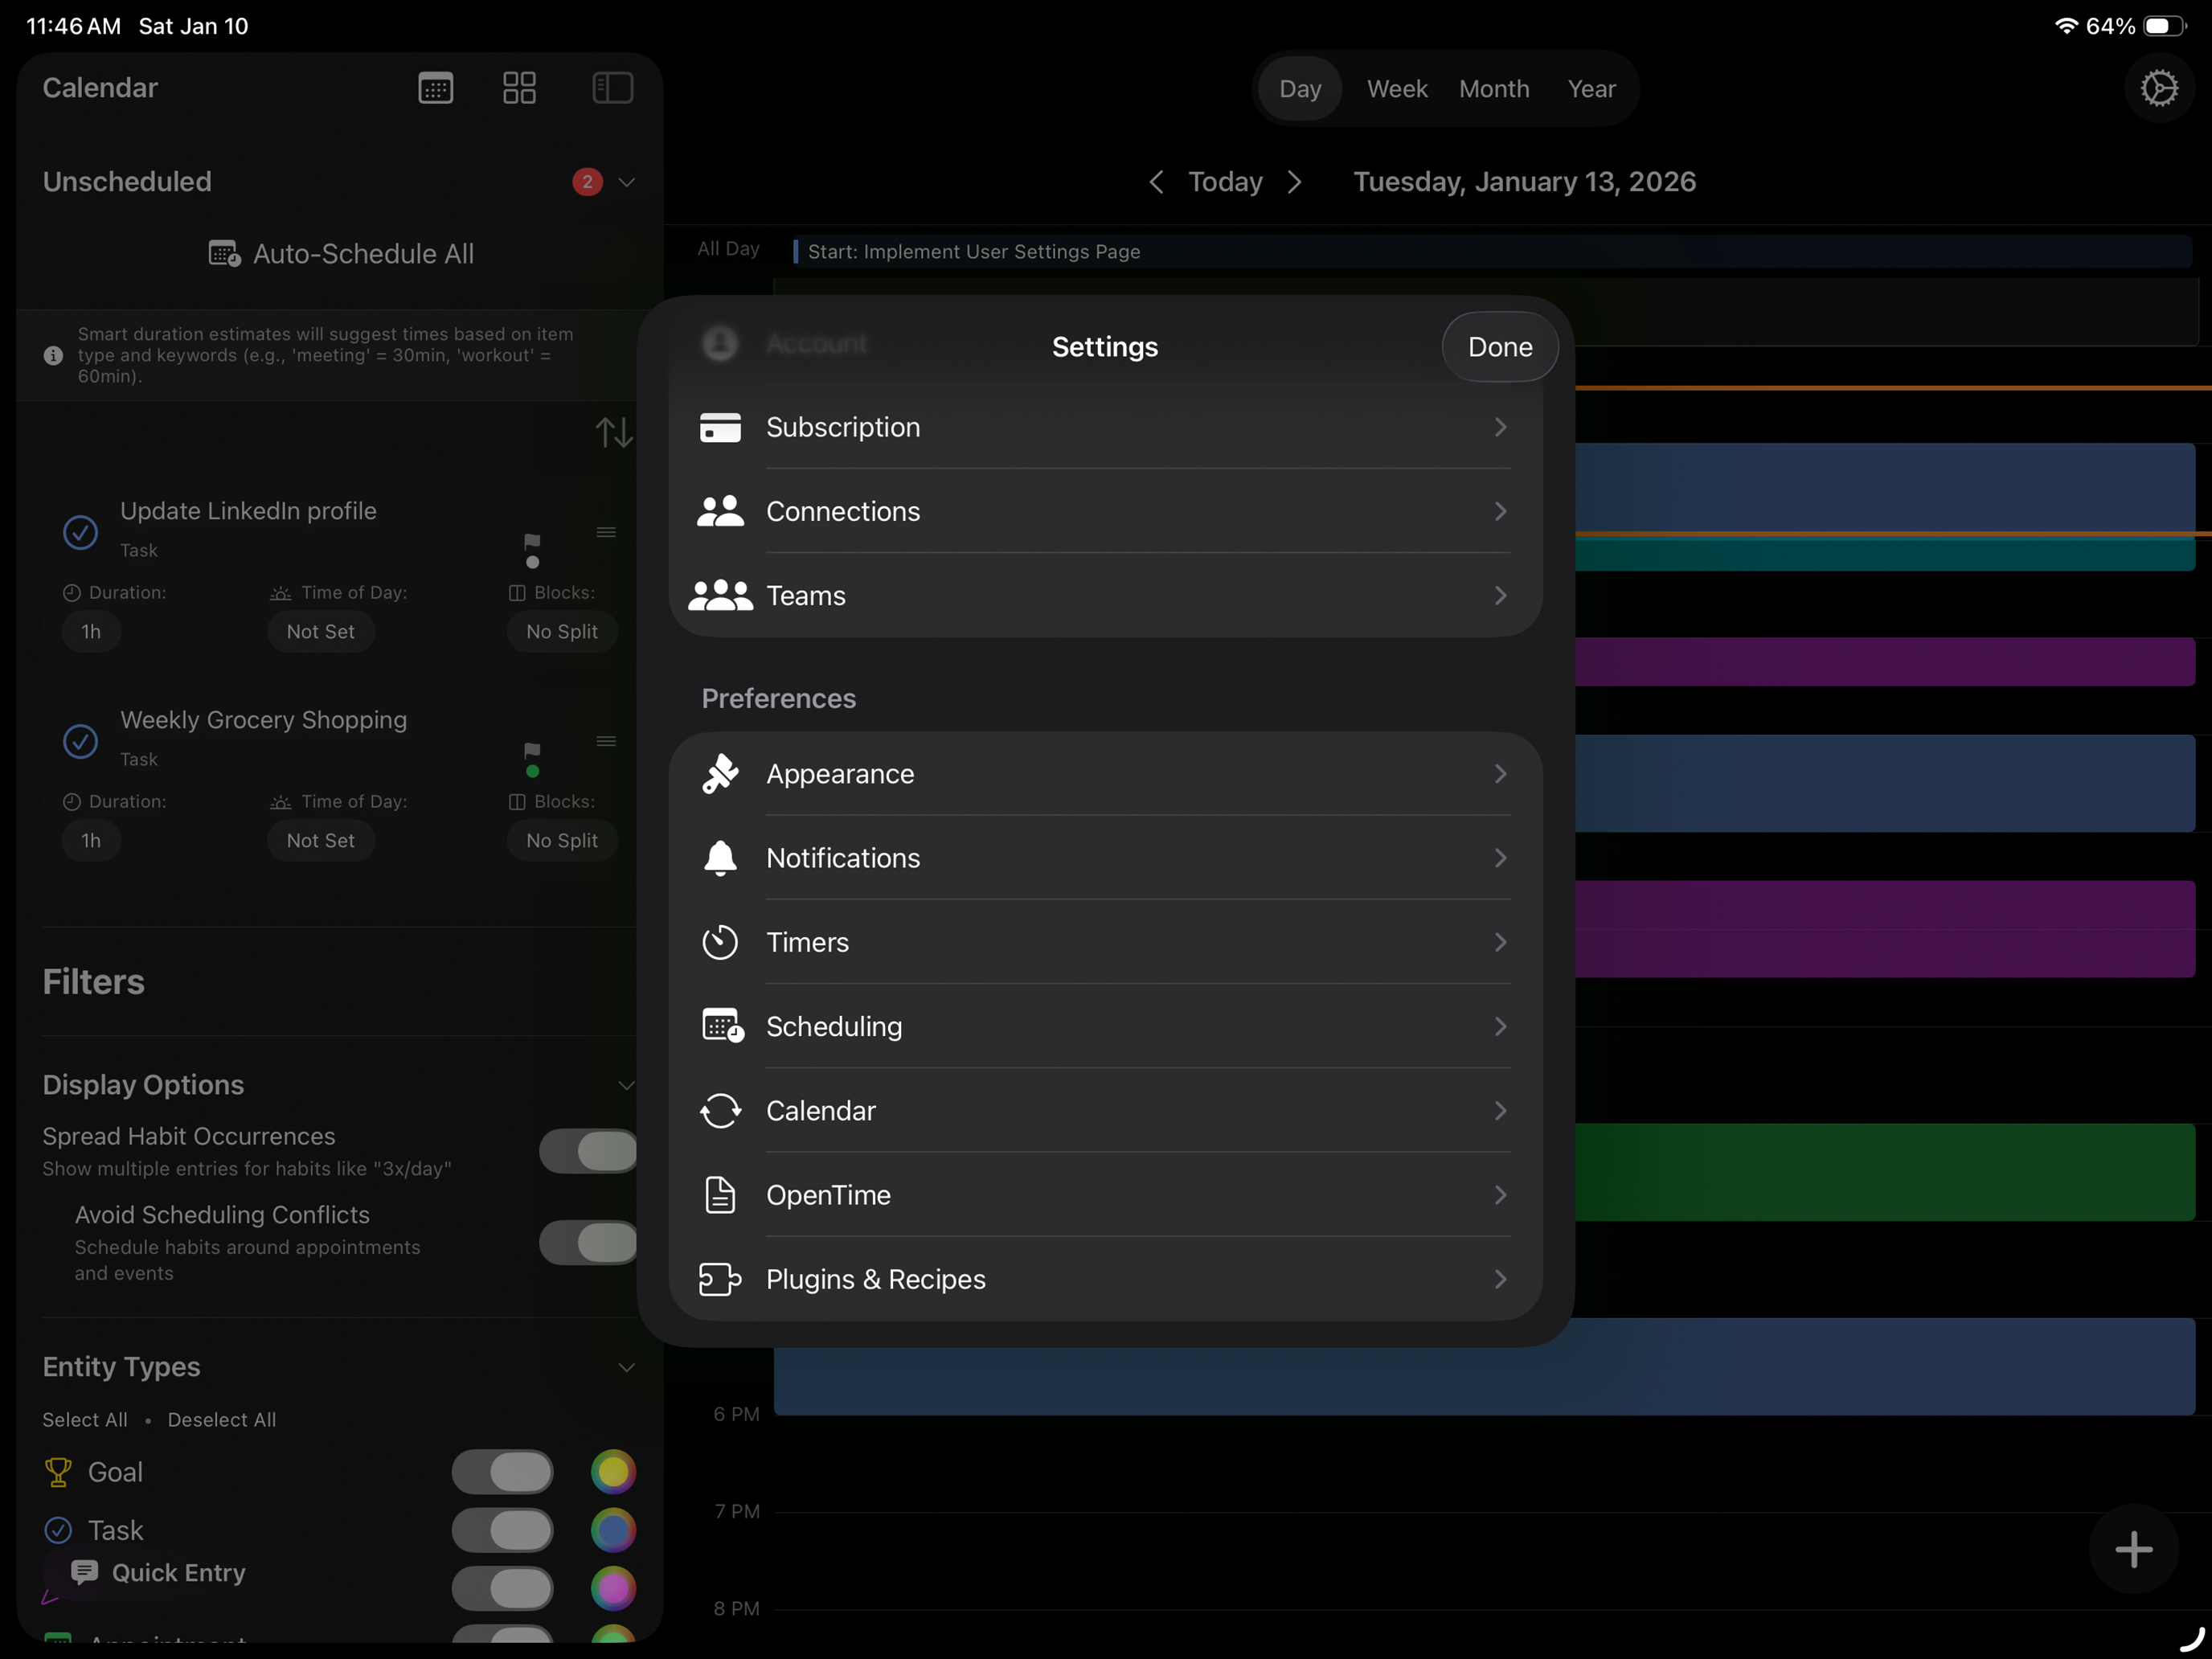Click the OpenTime document icon
Screen dimensions: 2212x1659
click(x=720, y=1195)
